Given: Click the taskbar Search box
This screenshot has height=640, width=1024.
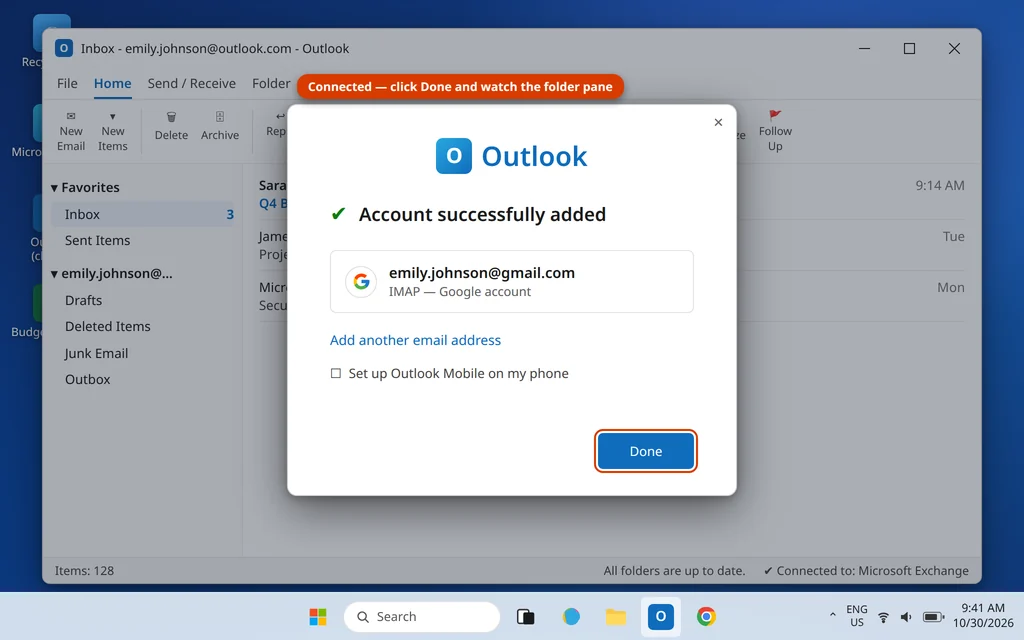Looking at the screenshot, I should pos(422,616).
